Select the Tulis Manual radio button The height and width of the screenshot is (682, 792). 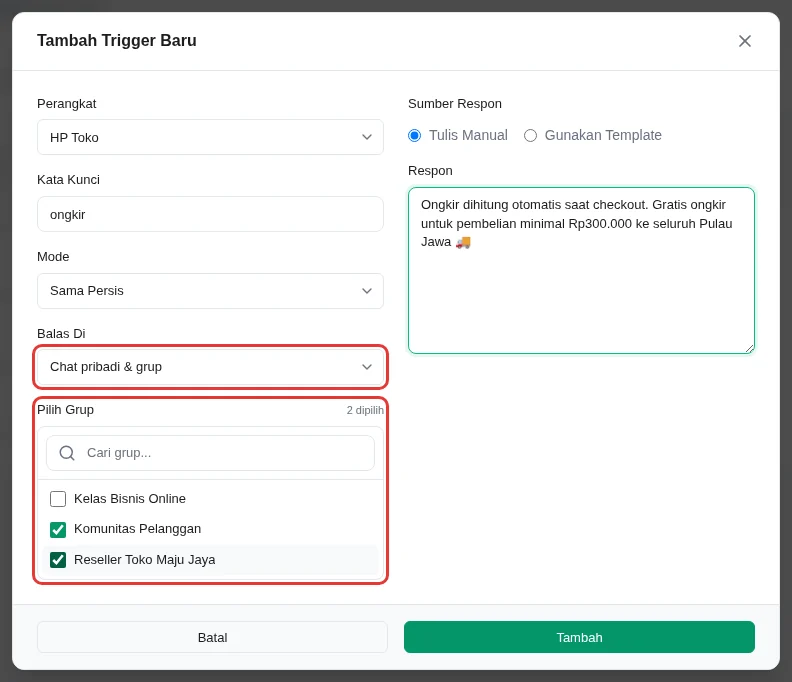coord(415,135)
